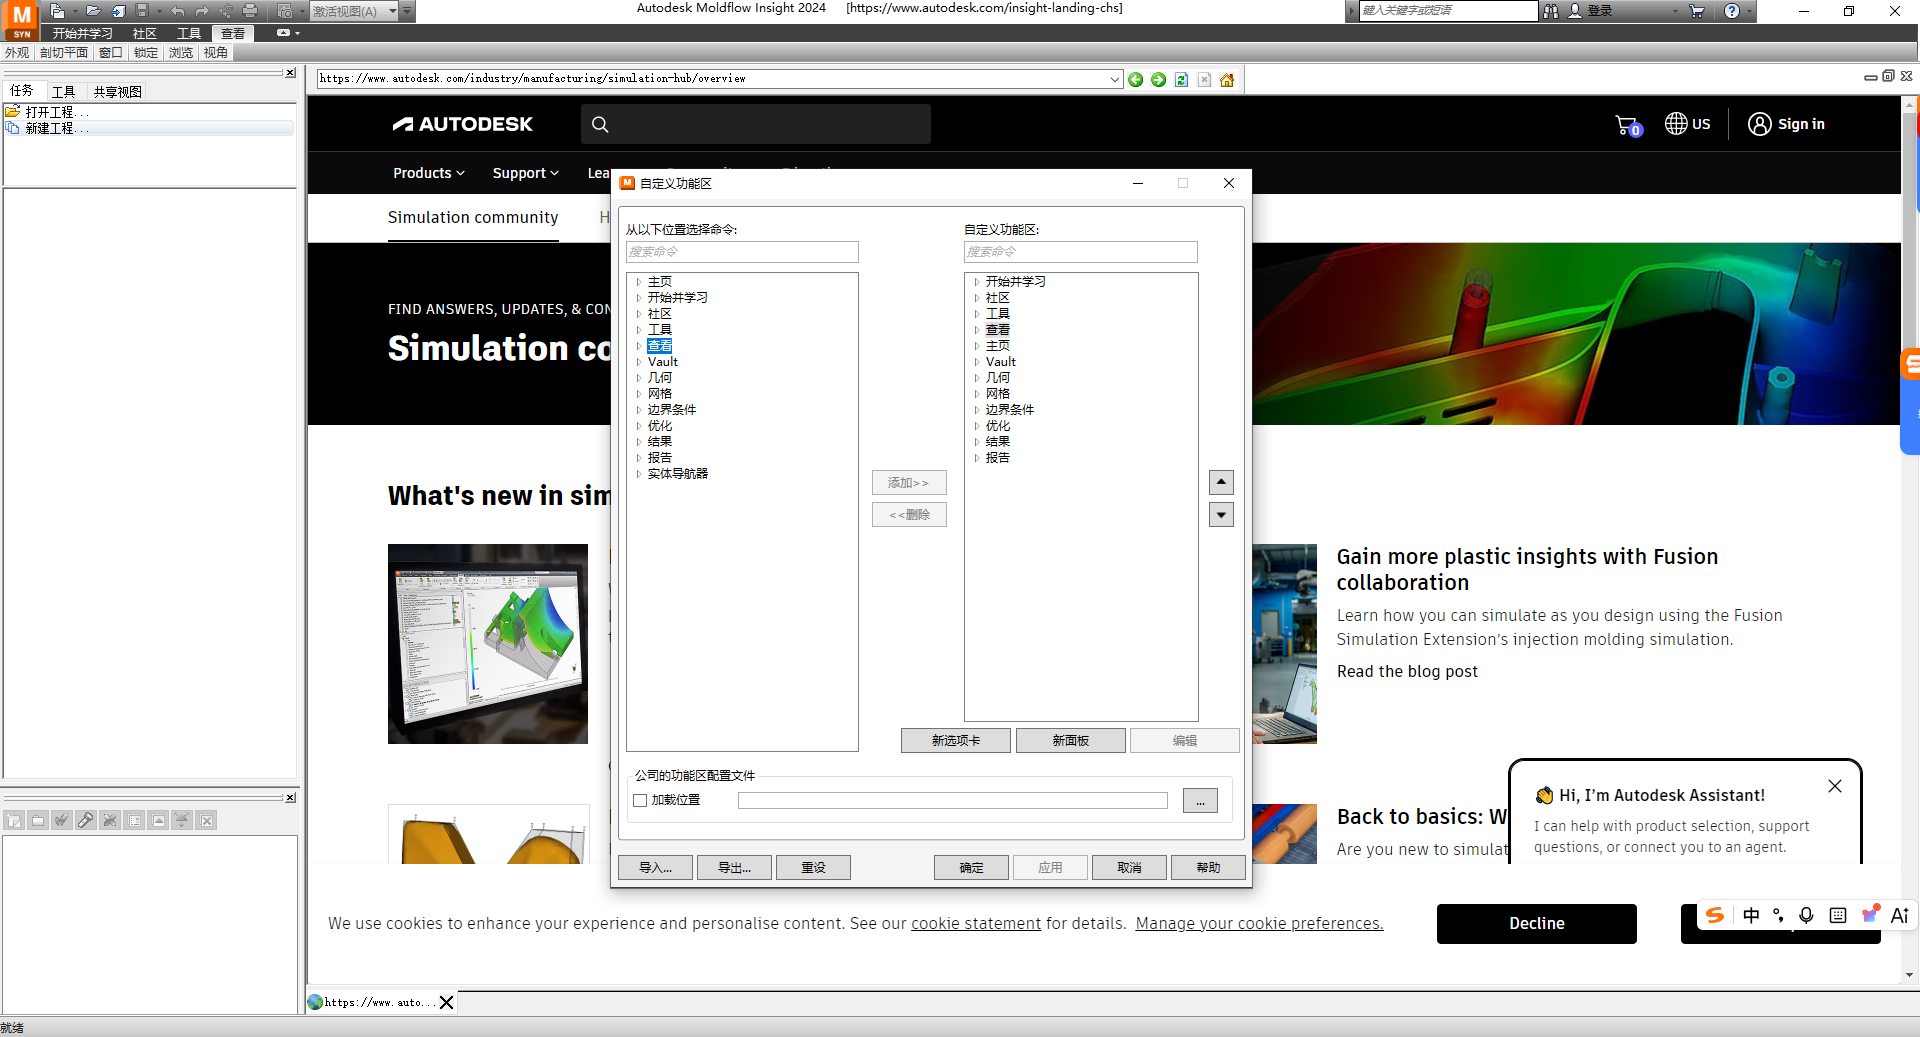Click the help question mark icon
Image resolution: width=1920 pixels, height=1037 pixels.
click(1732, 11)
